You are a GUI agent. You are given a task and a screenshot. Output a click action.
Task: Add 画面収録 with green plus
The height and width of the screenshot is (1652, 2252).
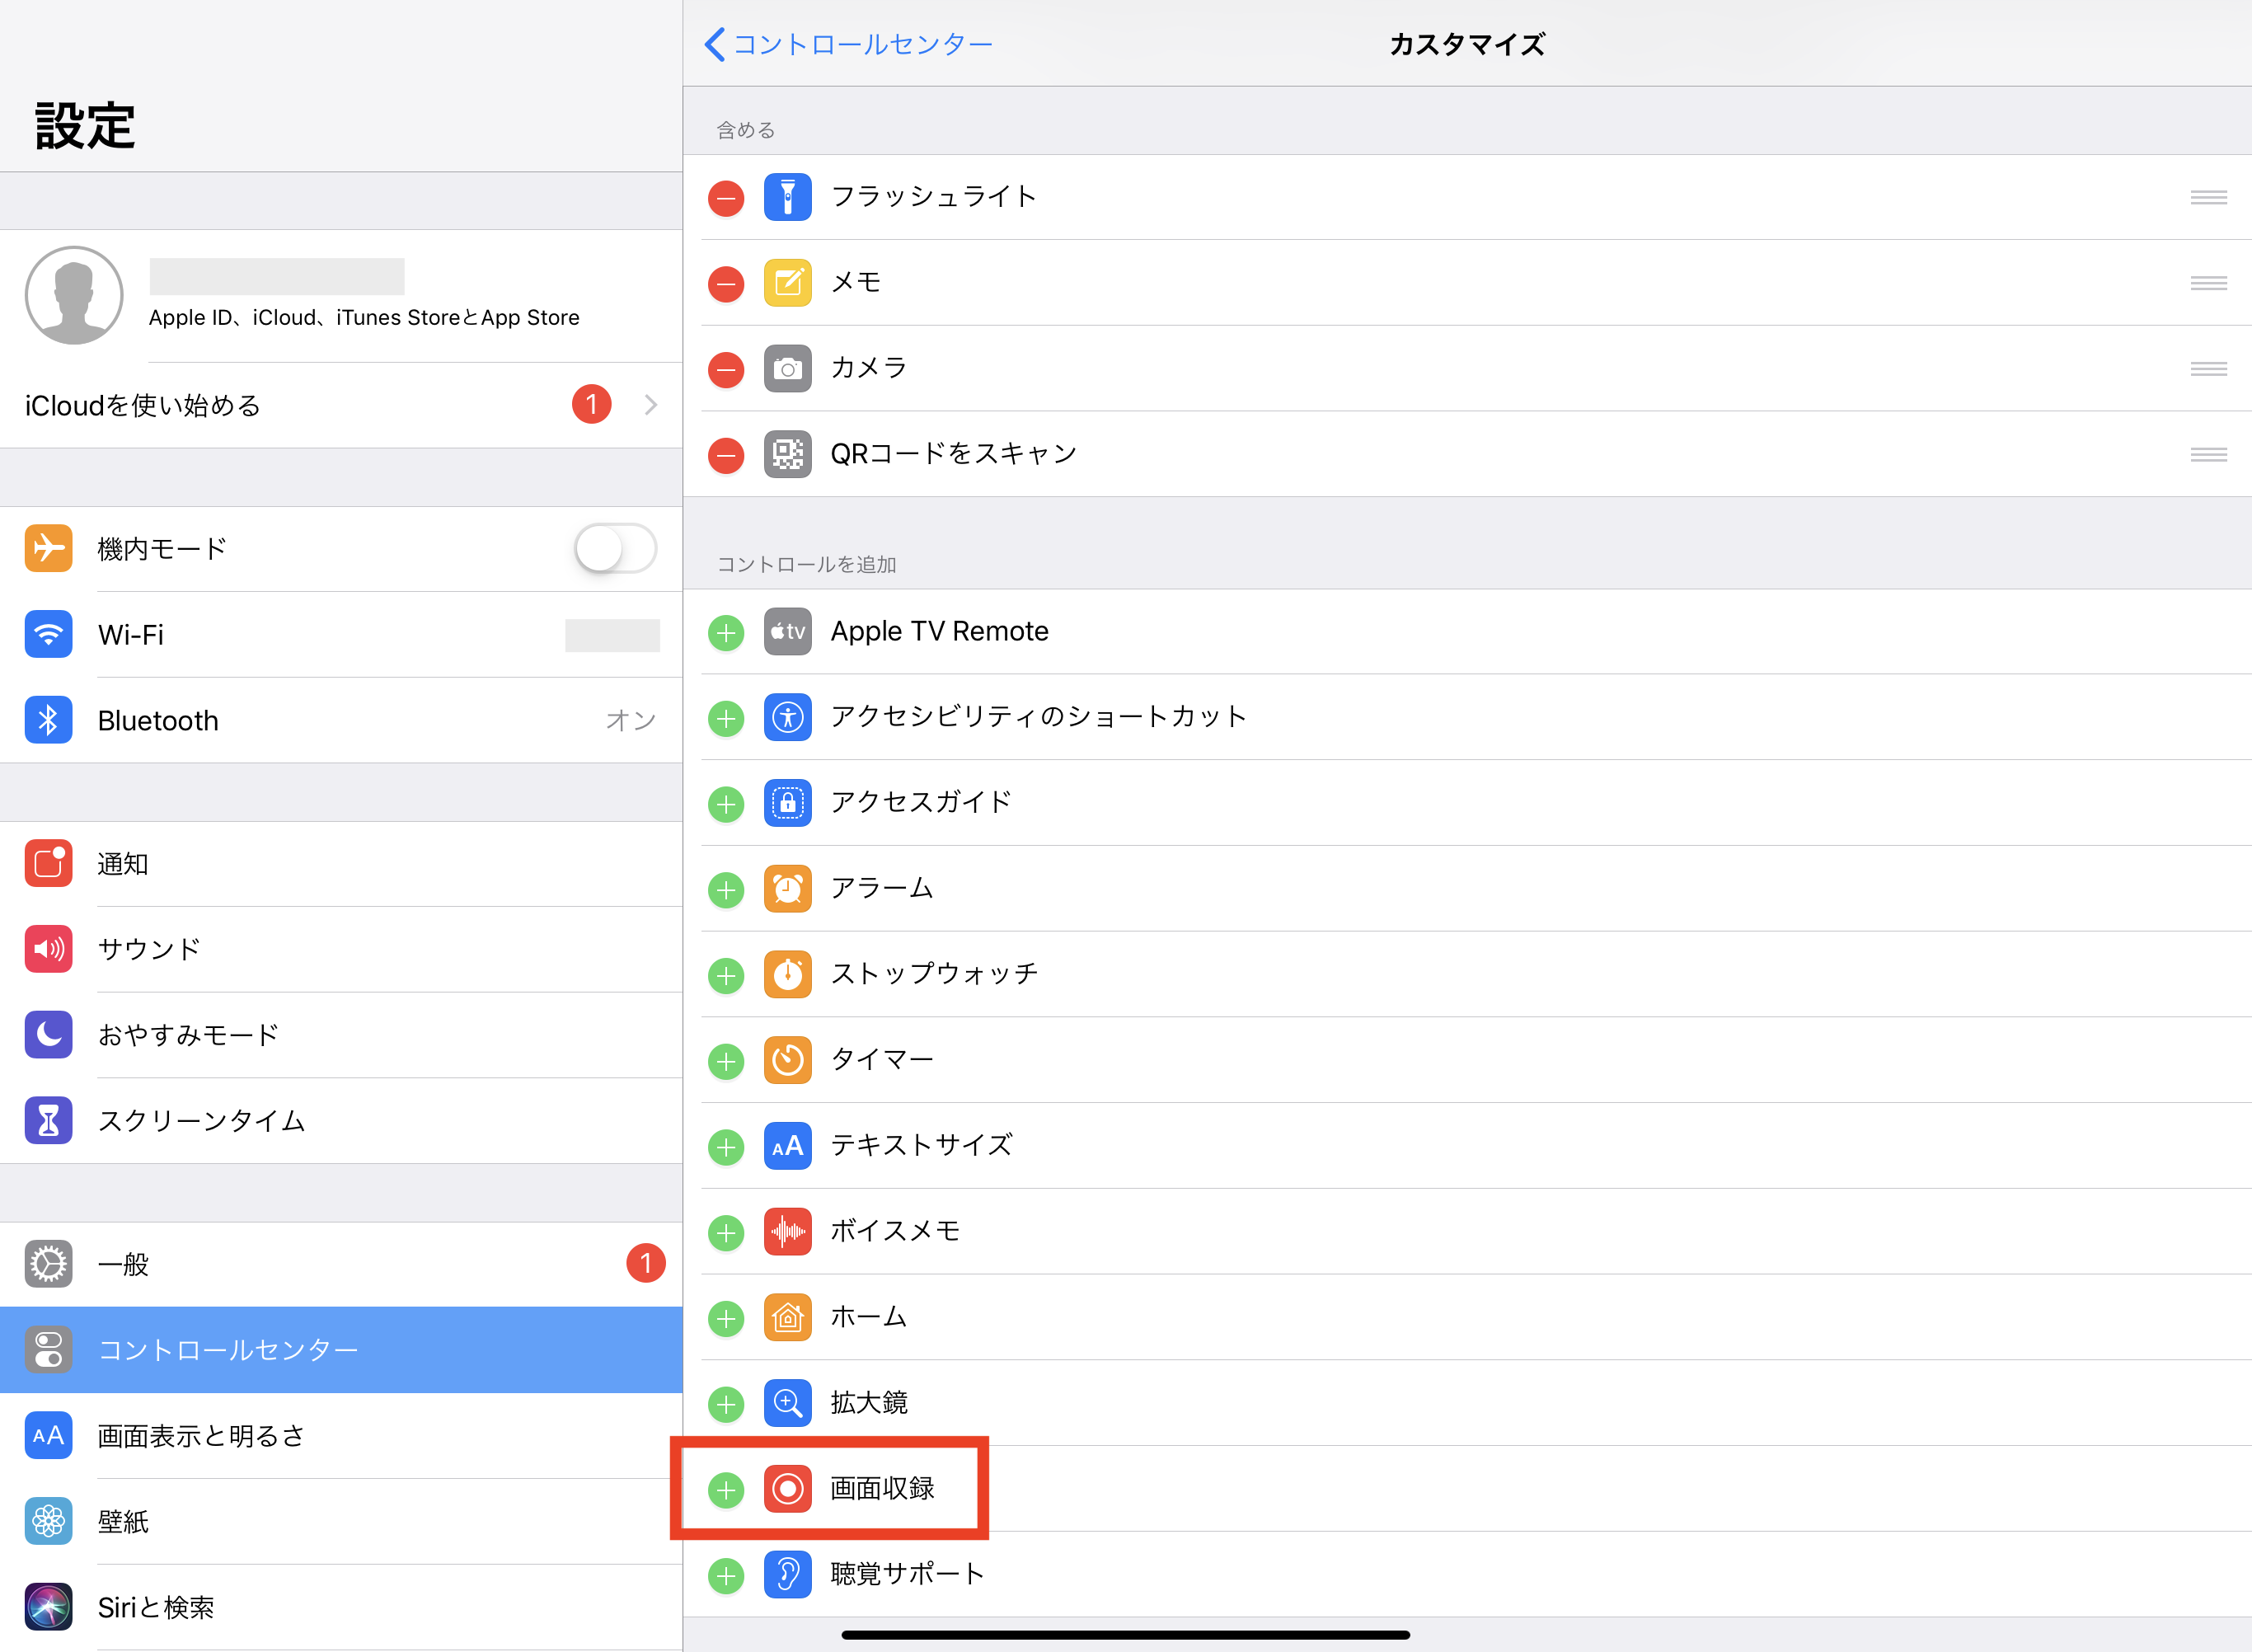click(726, 1491)
